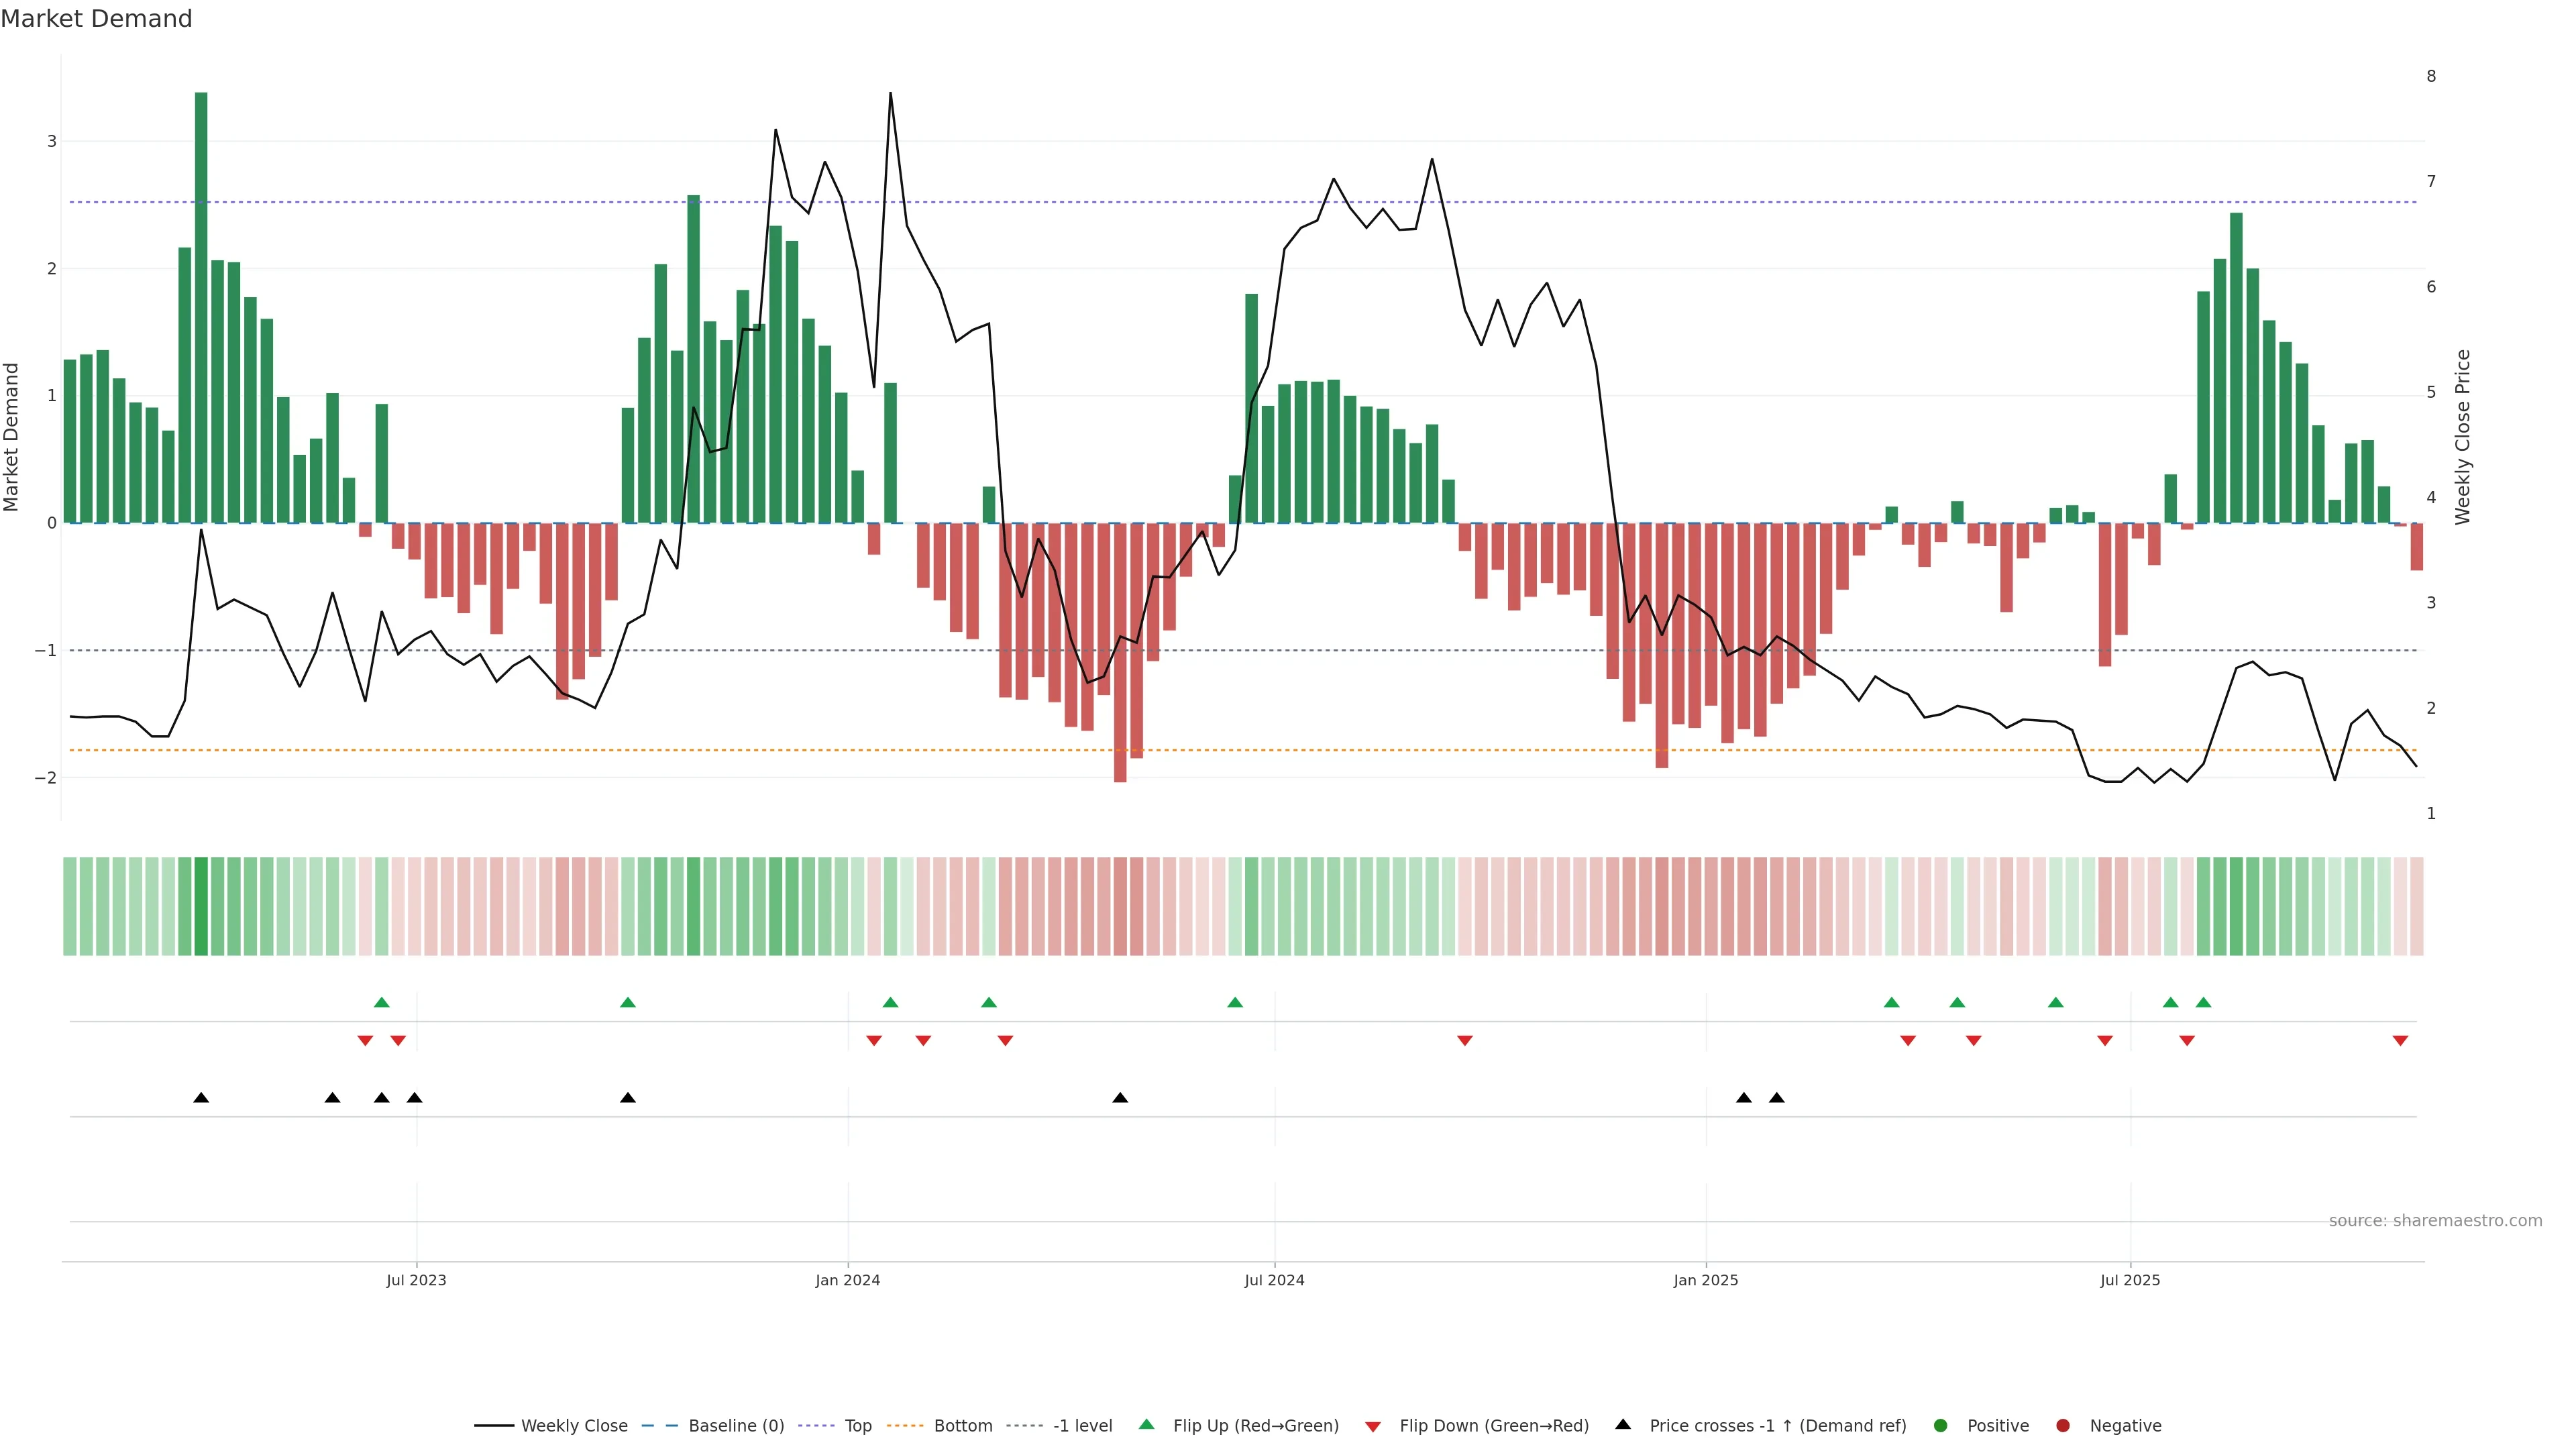Click the green Positive circle in legend

coord(1941,1425)
